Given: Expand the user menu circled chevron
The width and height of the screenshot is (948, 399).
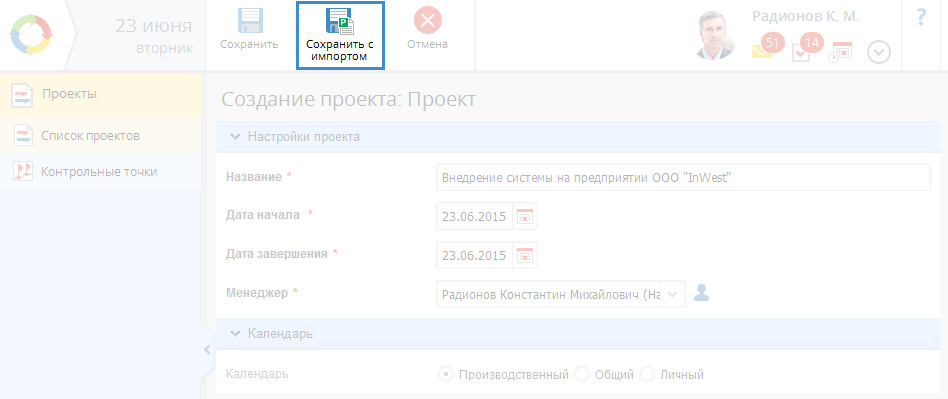Looking at the screenshot, I should (879, 53).
